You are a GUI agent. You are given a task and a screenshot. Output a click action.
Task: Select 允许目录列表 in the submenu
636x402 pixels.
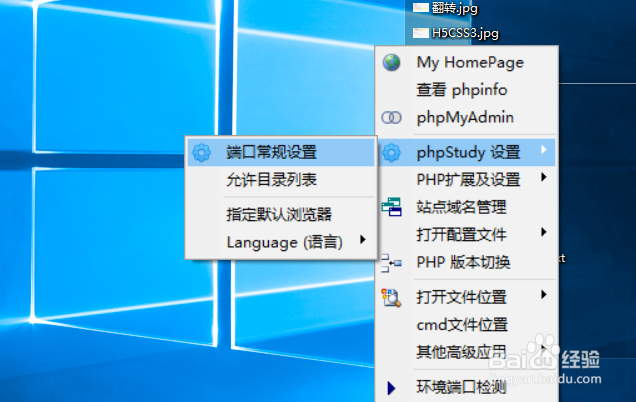click(x=281, y=180)
